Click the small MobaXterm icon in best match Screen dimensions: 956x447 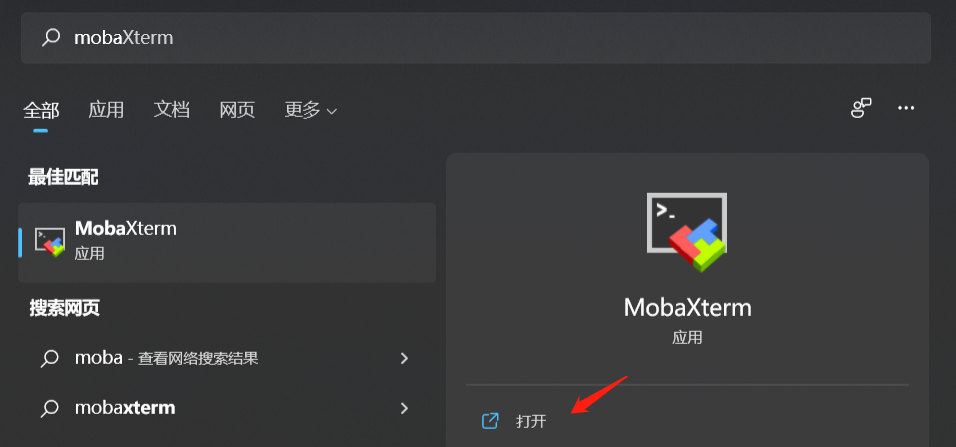click(50, 243)
